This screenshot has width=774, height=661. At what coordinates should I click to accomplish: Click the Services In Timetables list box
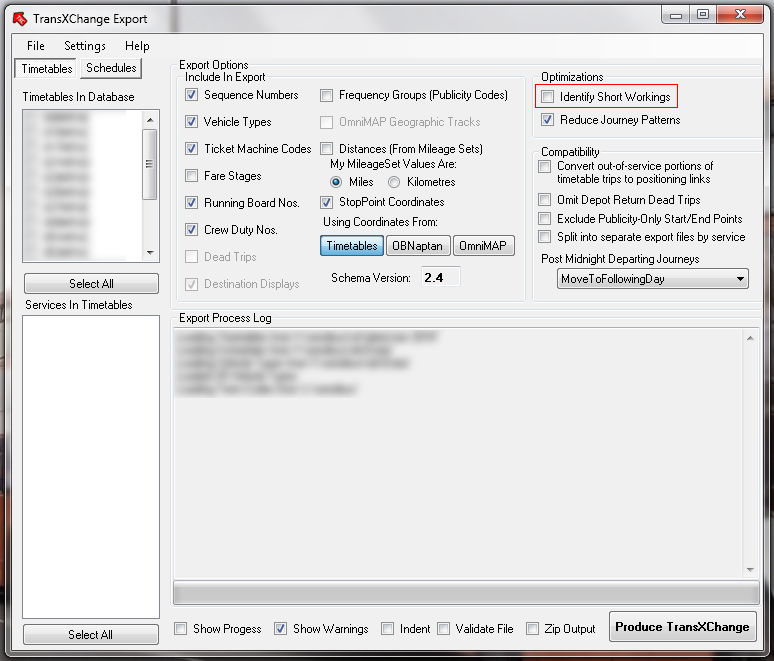(91, 467)
